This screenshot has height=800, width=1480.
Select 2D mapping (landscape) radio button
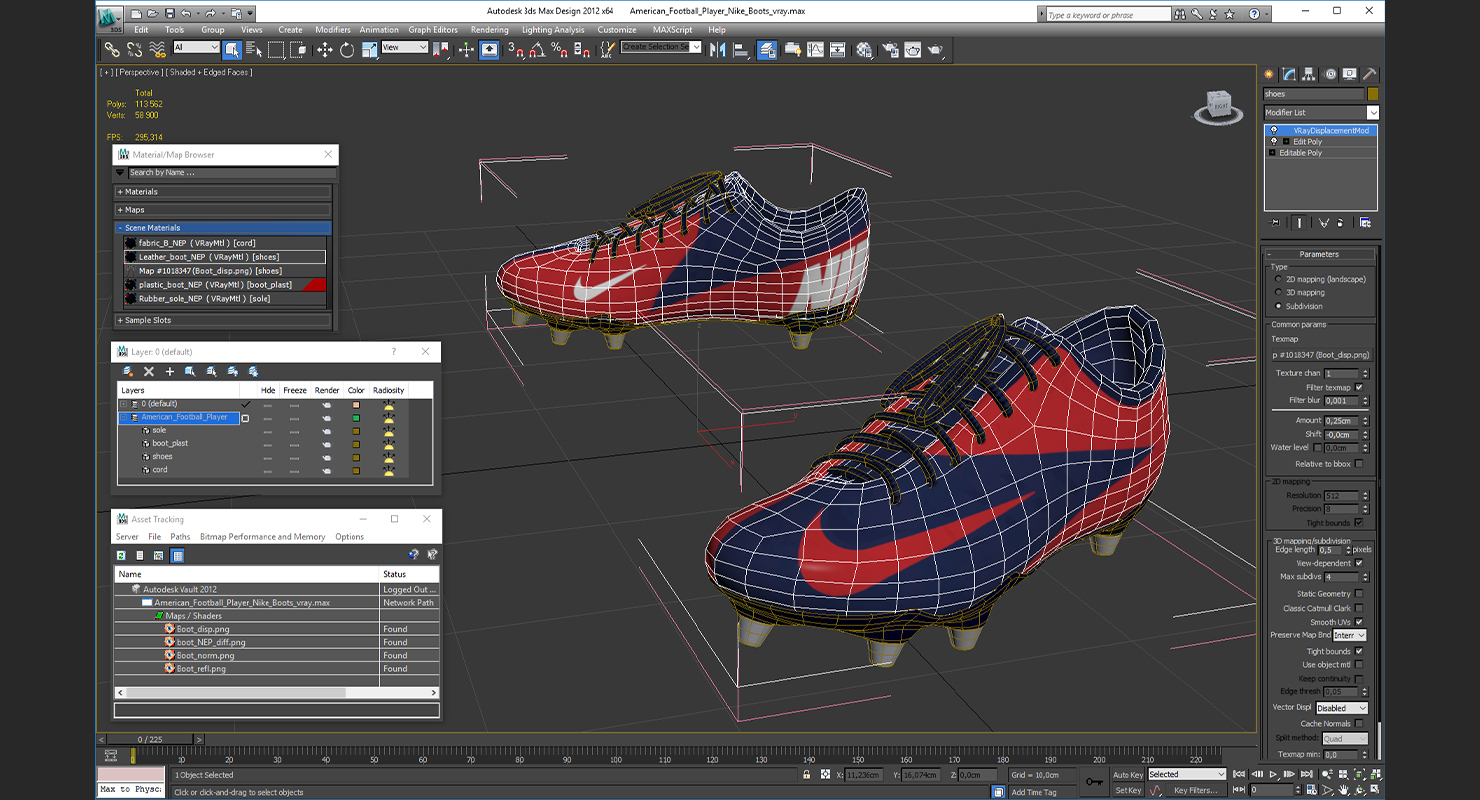coord(1278,279)
